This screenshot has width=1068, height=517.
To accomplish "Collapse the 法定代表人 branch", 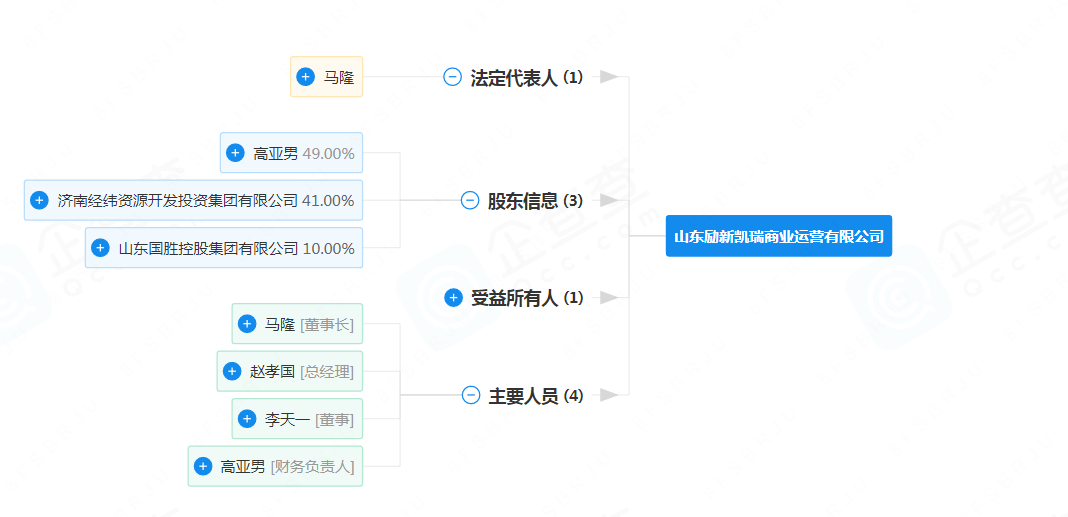I will [452, 77].
